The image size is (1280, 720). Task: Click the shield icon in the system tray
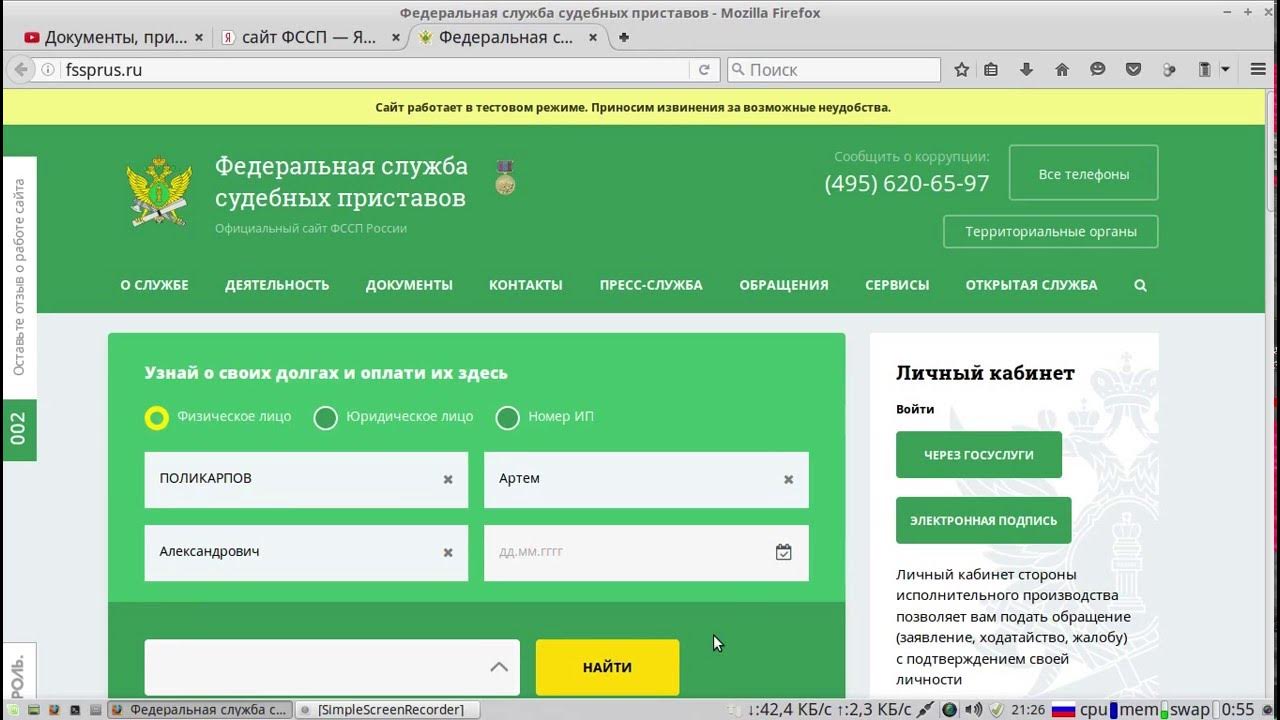pos(996,710)
